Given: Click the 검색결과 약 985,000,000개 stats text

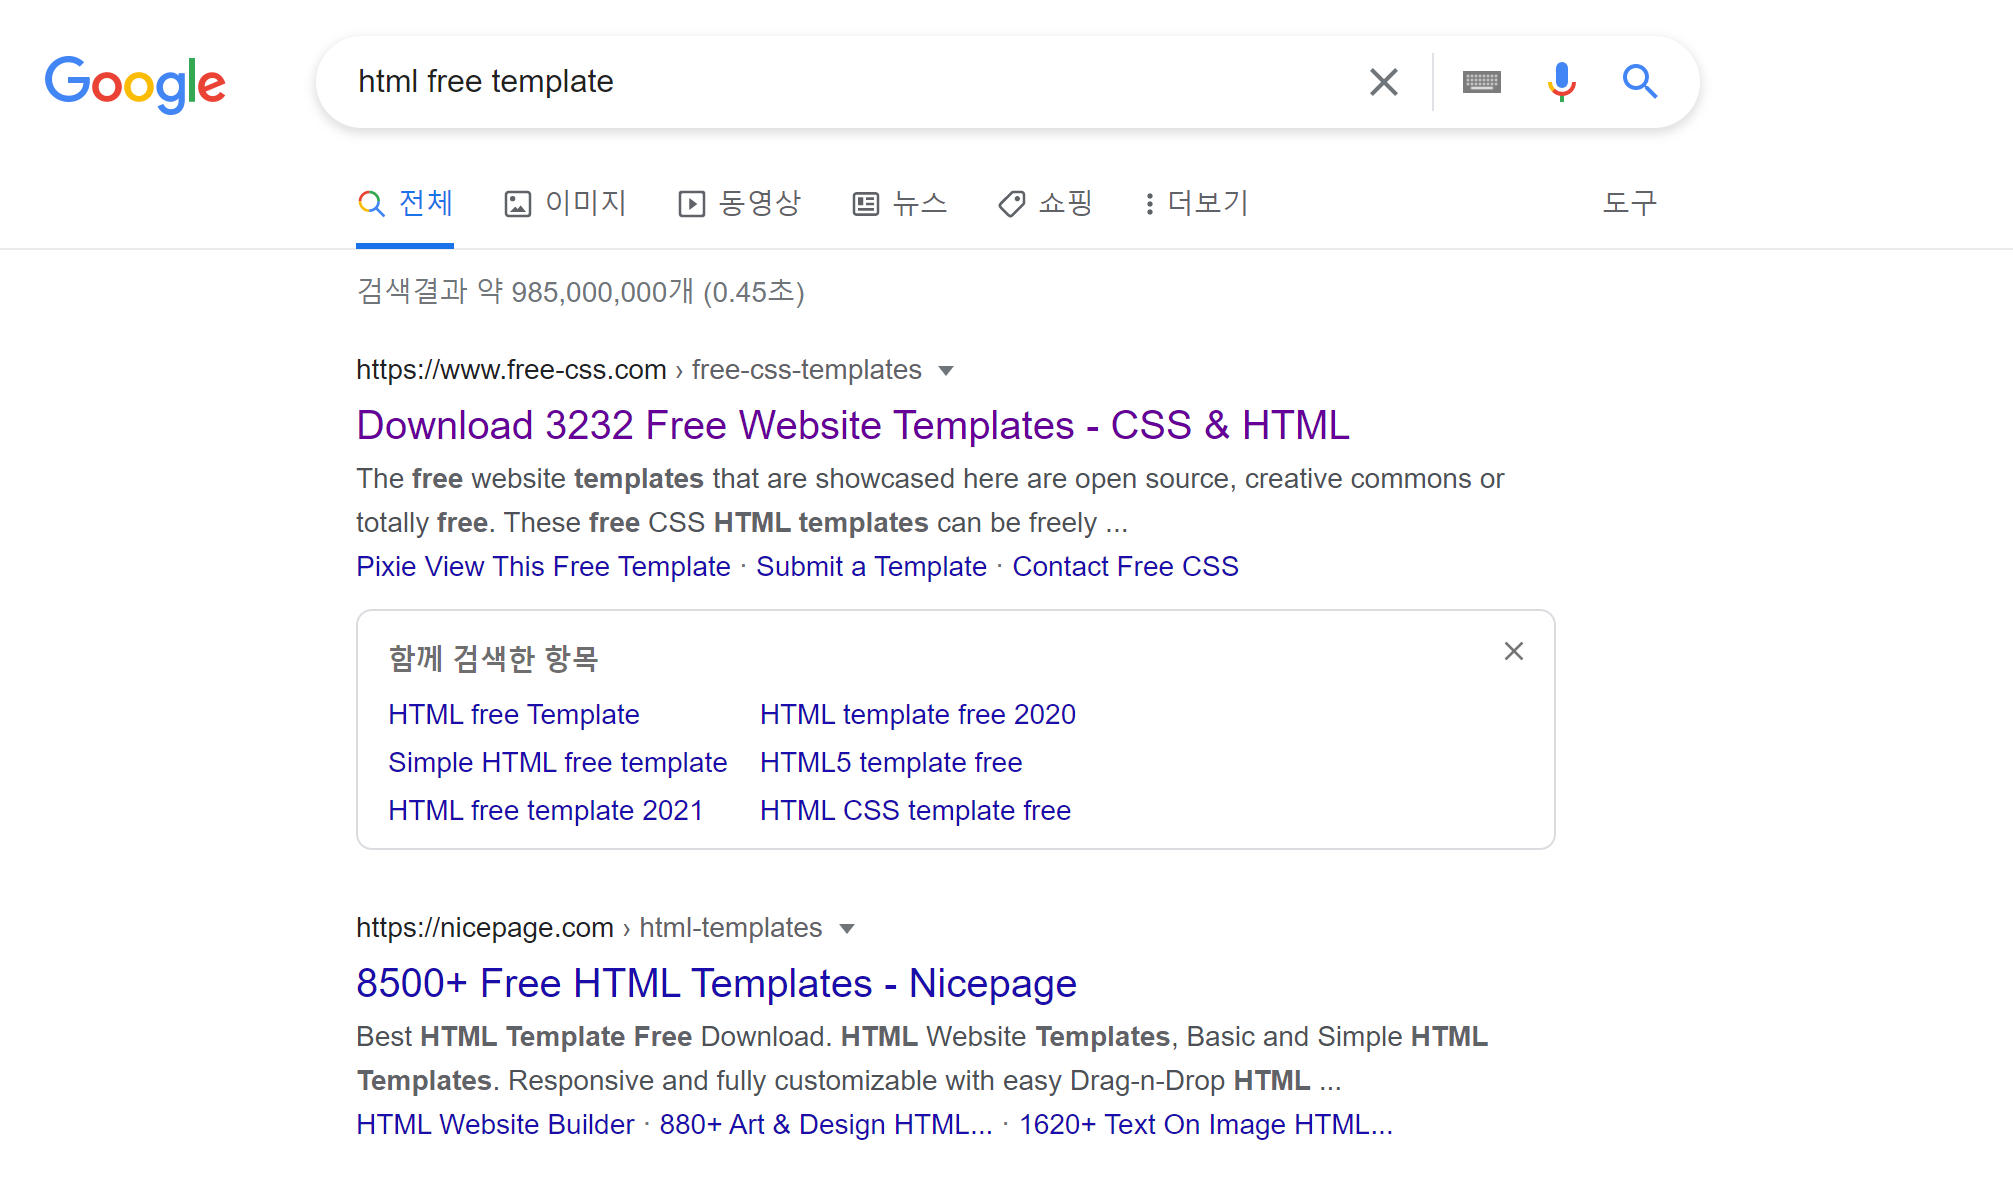Looking at the screenshot, I should tap(581, 292).
